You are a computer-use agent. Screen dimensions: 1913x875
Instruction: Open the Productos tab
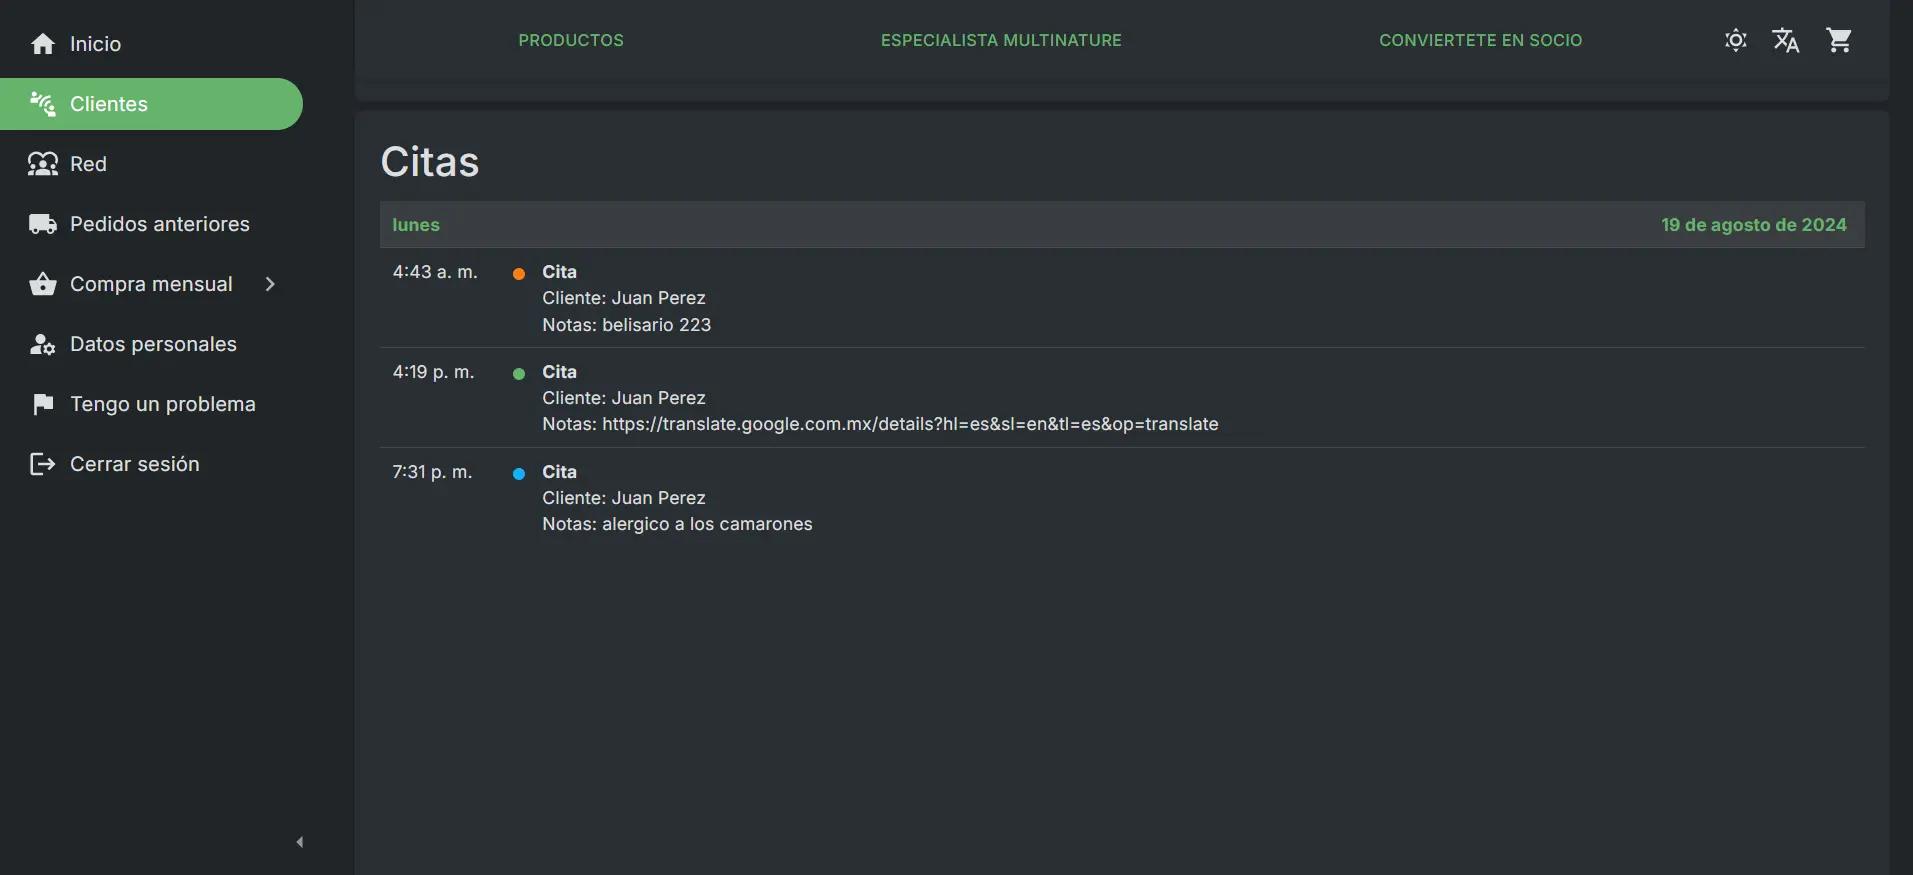[x=571, y=40]
